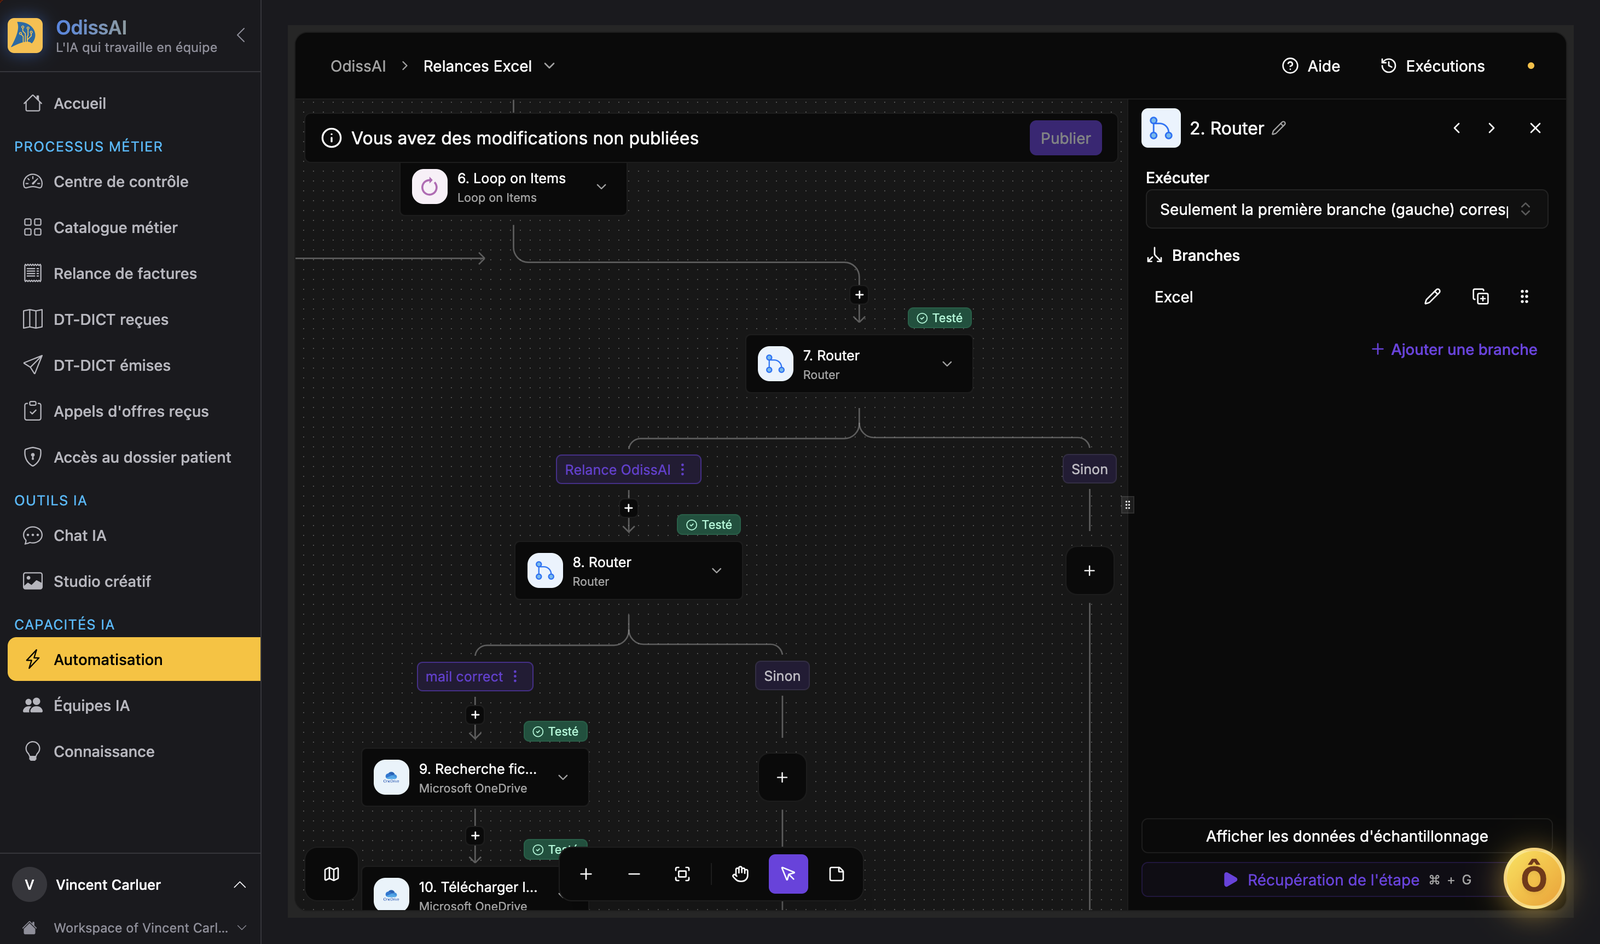Expand options for 6. Loop on Items

(x=601, y=187)
